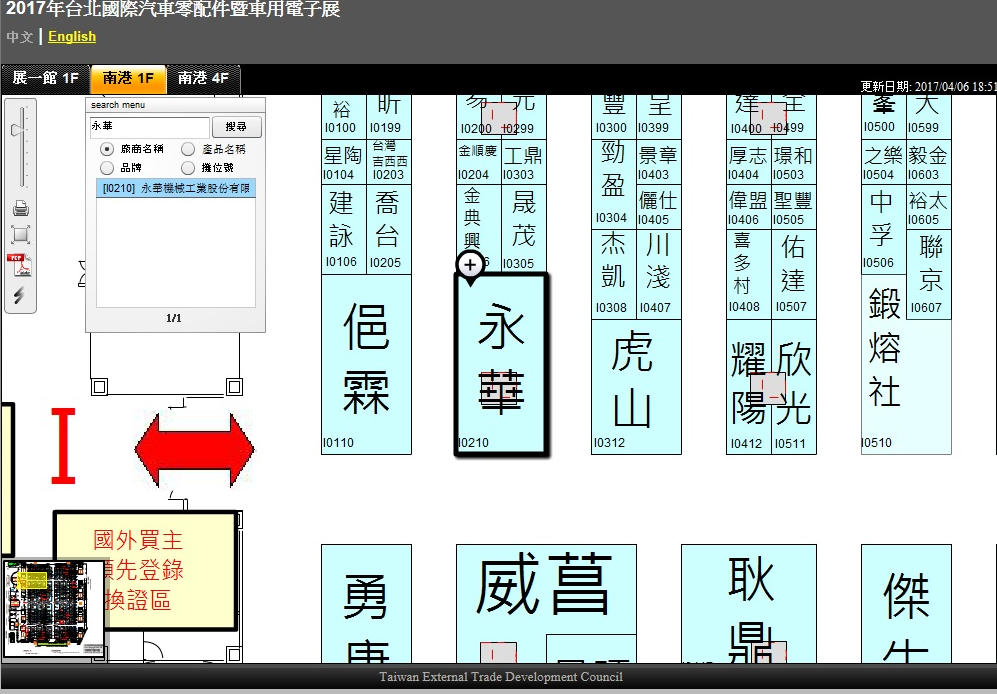
Task: Click the floor plan overview minimap thumbnail
Action: [53, 609]
